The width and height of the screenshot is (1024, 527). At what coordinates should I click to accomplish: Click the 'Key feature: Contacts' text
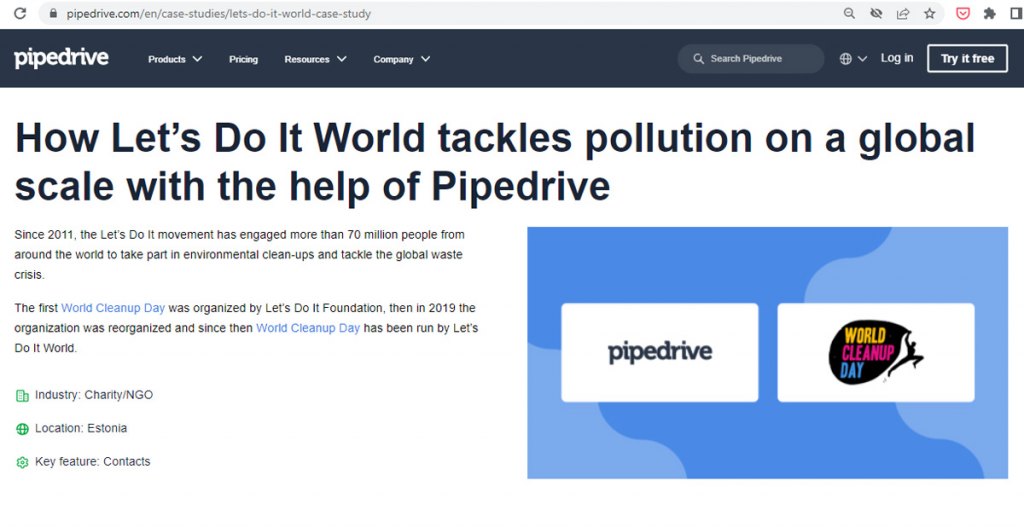pyautogui.click(x=93, y=461)
